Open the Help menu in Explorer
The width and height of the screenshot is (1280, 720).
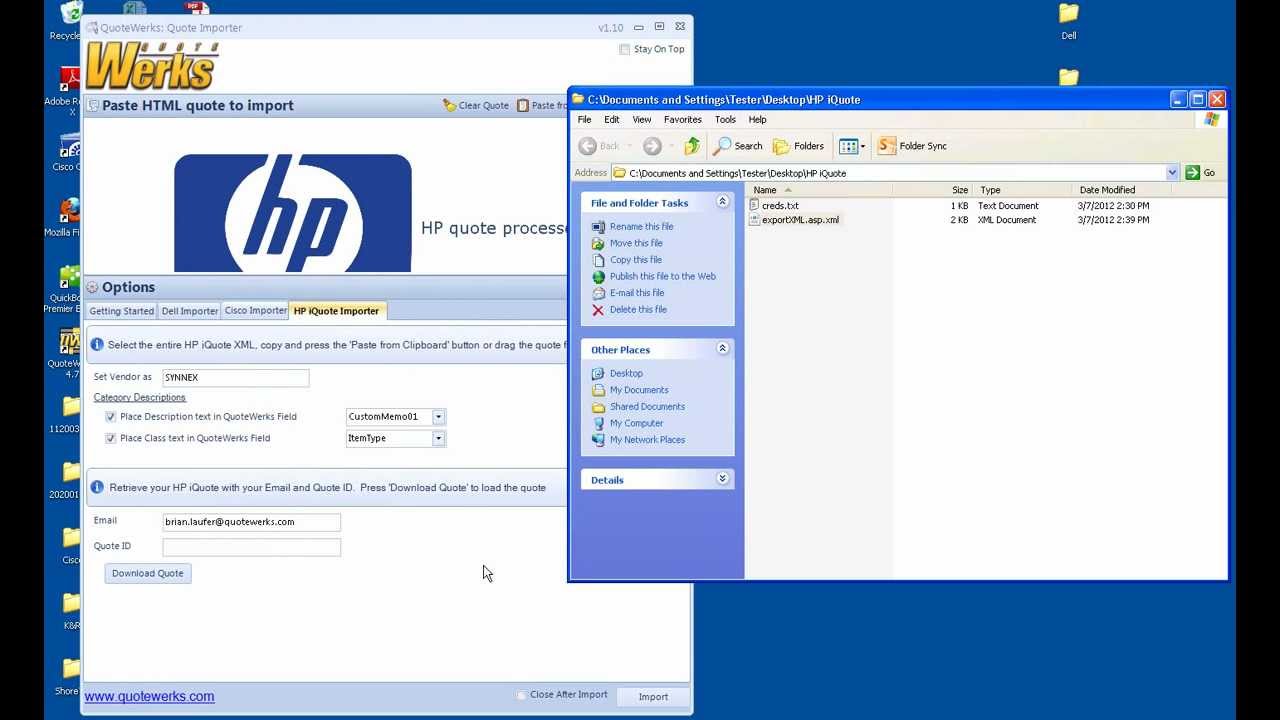coord(757,120)
